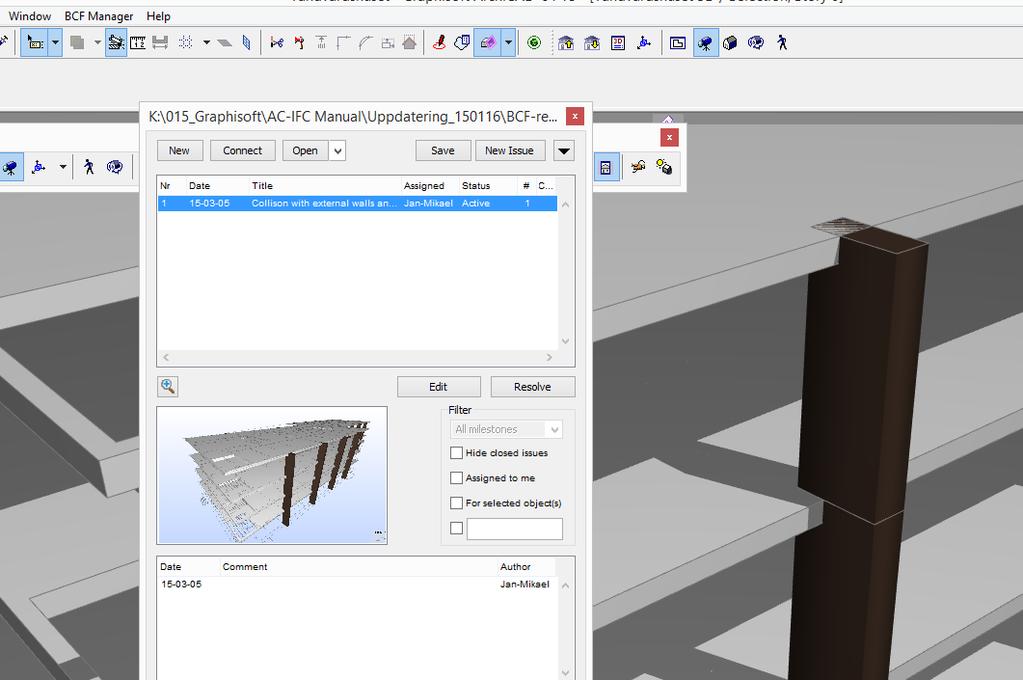The width and height of the screenshot is (1023, 680).
Task: Sort issues by Title column header
Action: click(262, 186)
